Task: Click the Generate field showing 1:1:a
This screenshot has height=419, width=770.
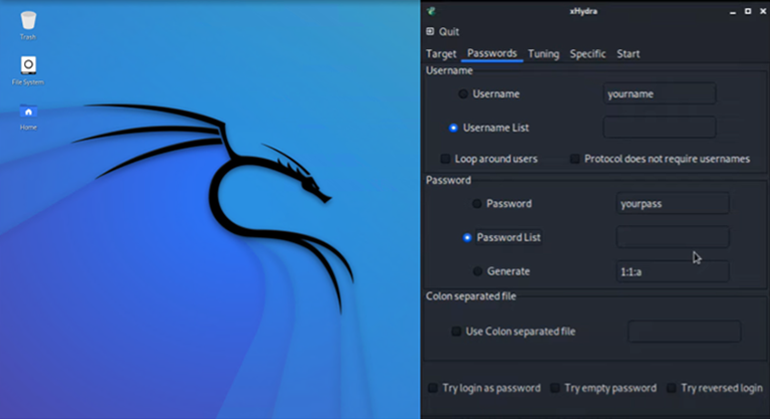Action: [673, 271]
